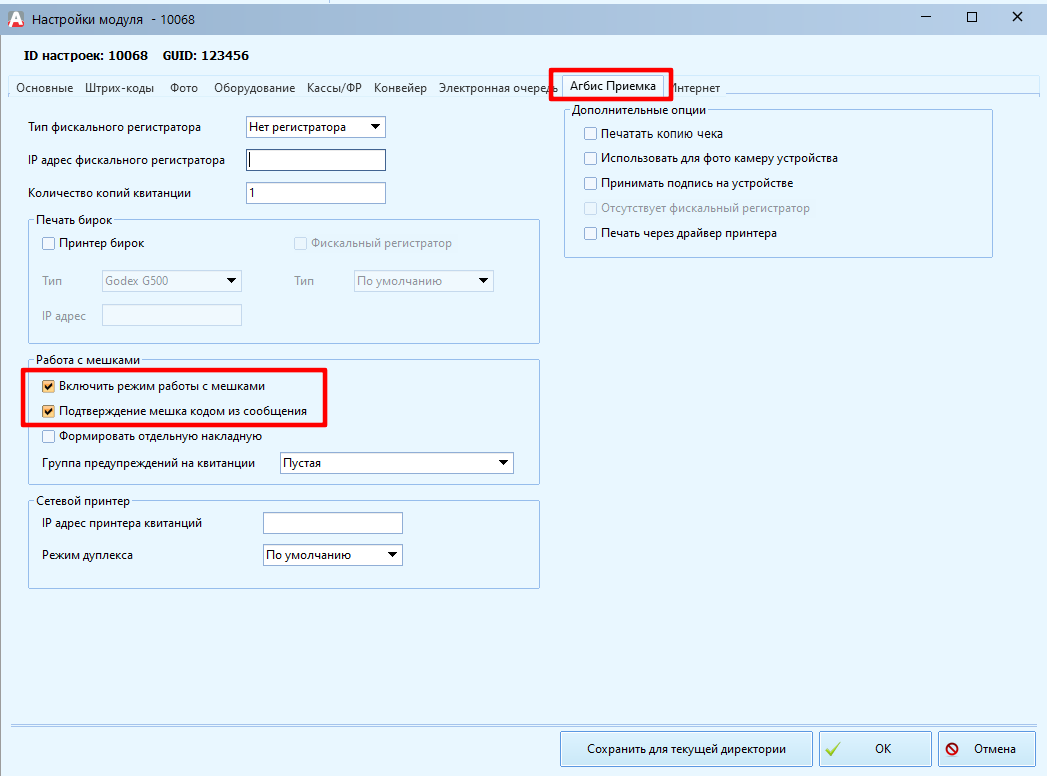Viewport: 1047px width, 776px height.
Task: Click the ID настроек: 10068 text
Action: 85,56
